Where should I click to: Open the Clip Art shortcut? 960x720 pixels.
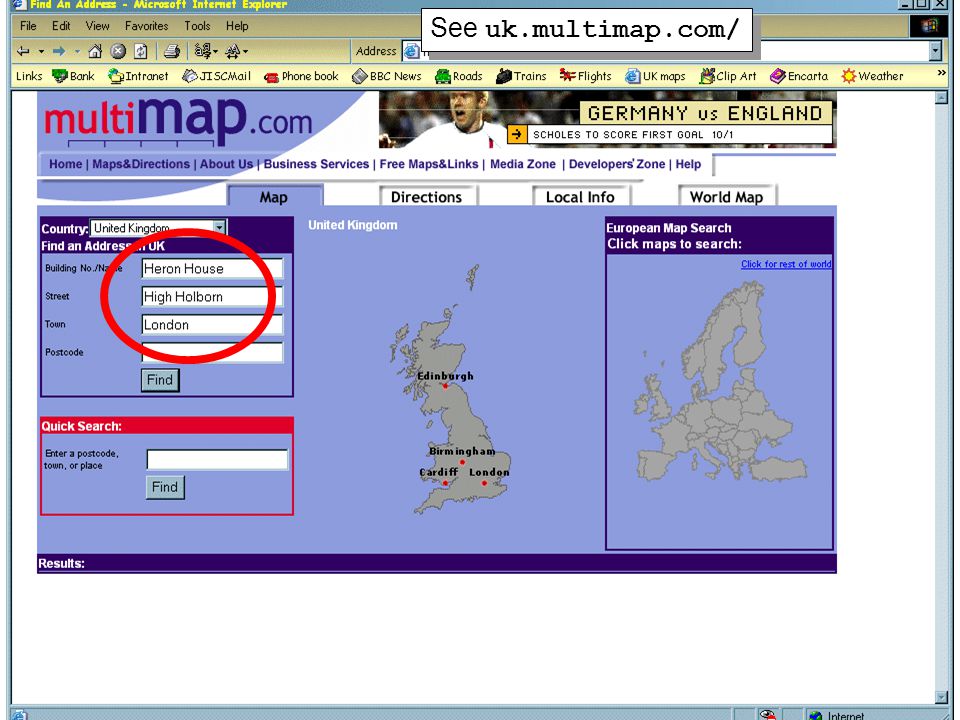pyautogui.click(x=728, y=76)
